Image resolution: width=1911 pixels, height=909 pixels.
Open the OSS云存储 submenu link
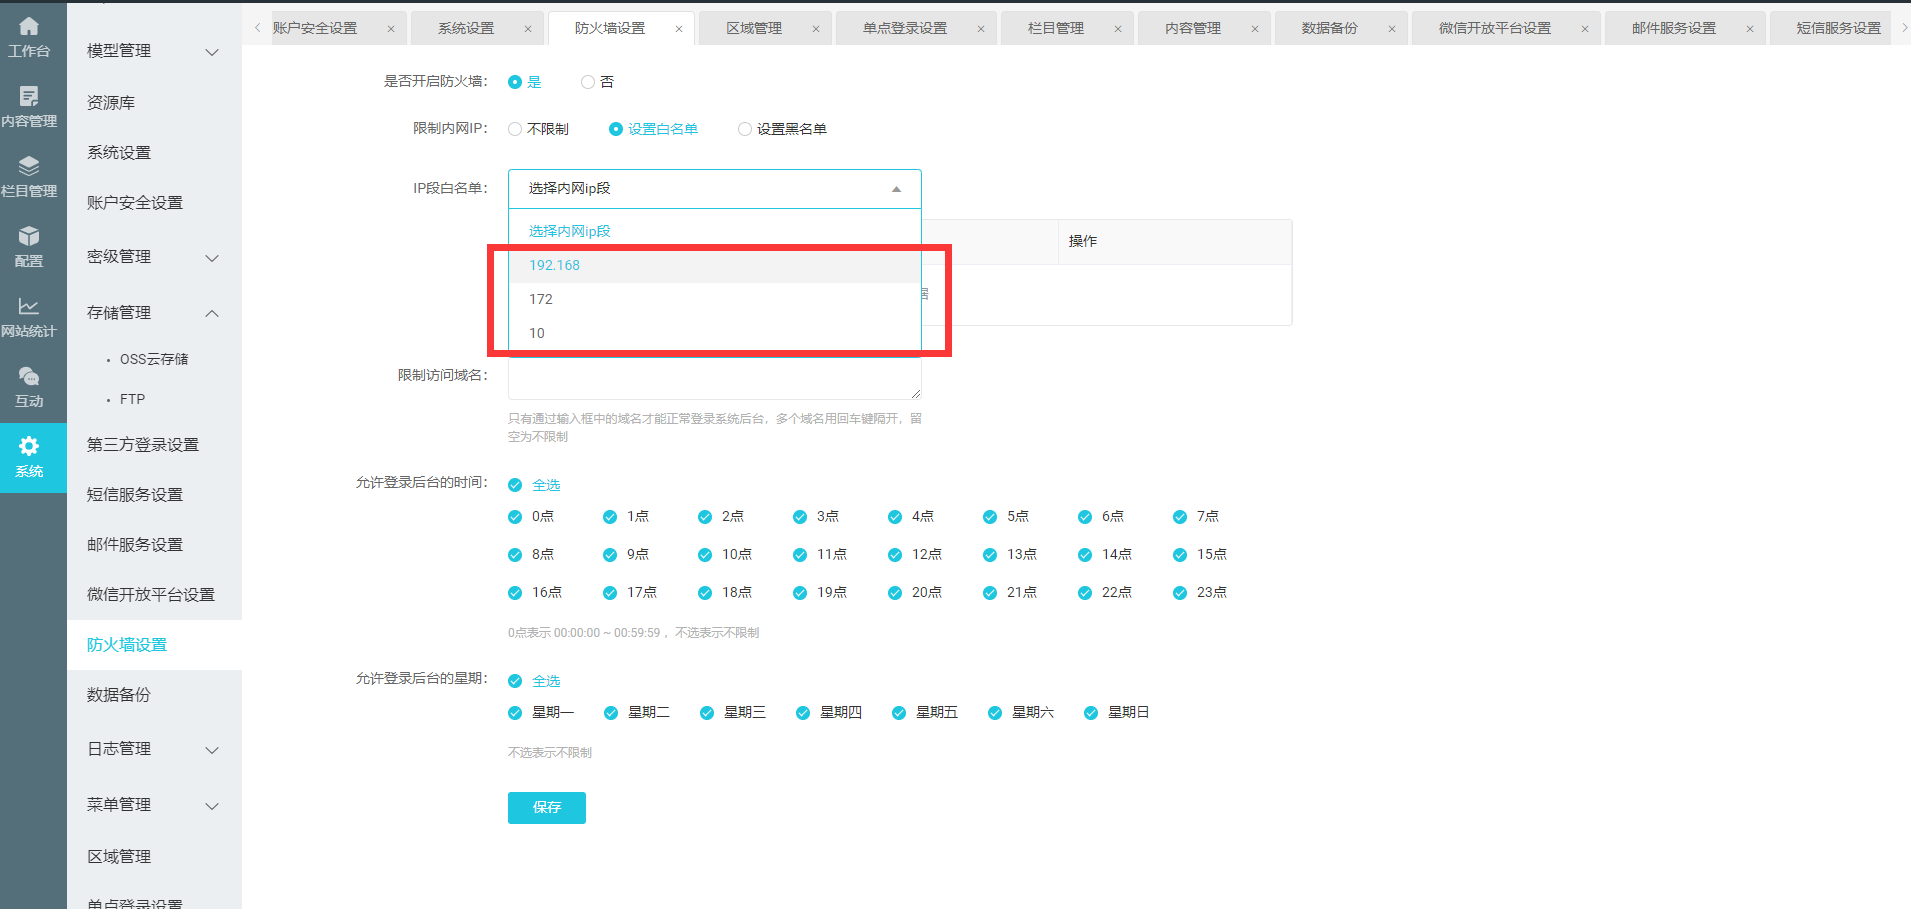pyautogui.click(x=154, y=359)
